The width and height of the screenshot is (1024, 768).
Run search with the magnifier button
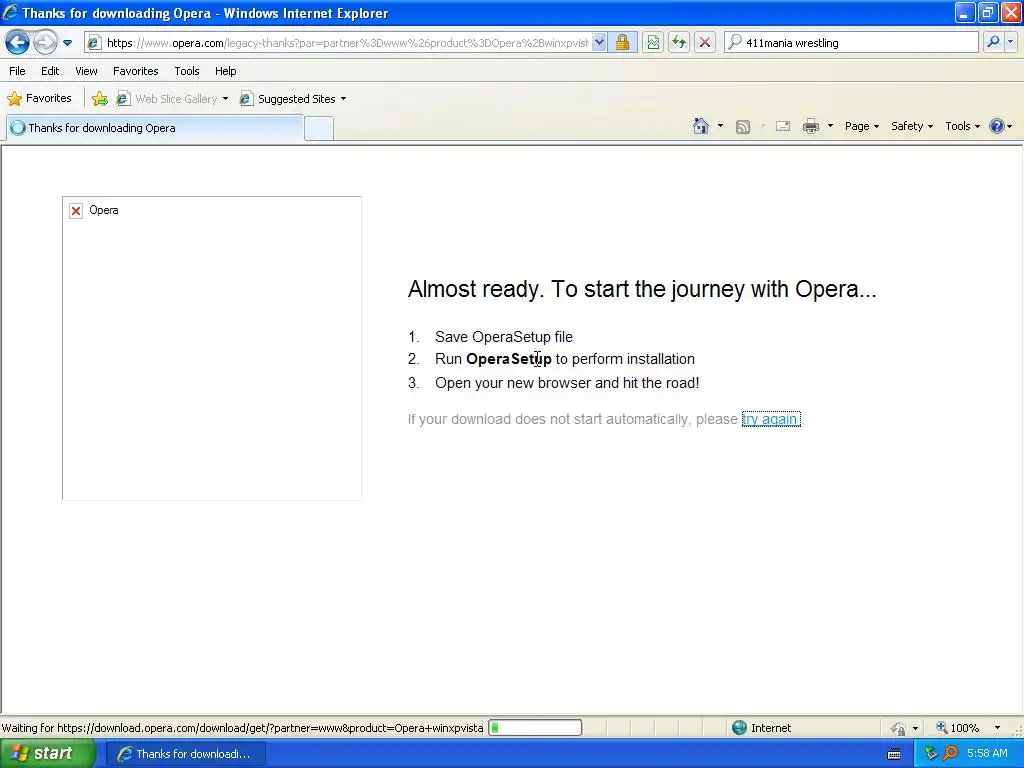coord(993,42)
